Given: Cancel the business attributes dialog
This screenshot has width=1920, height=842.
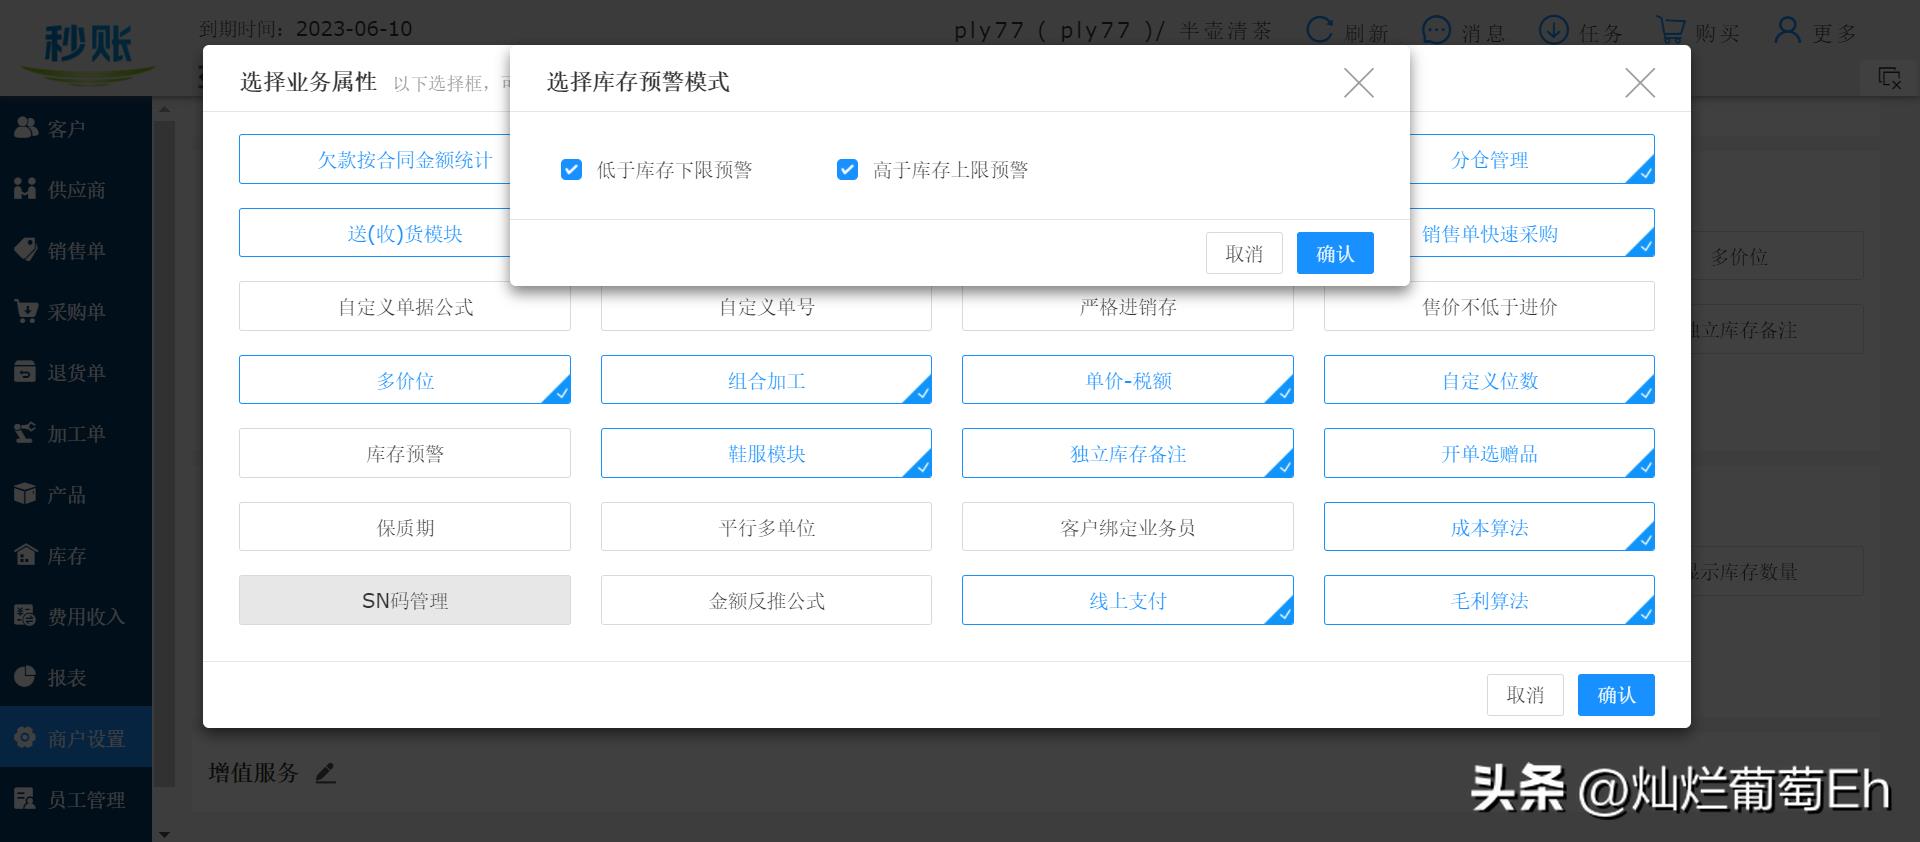Looking at the screenshot, I should pyautogui.click(x=1525, y=695).
